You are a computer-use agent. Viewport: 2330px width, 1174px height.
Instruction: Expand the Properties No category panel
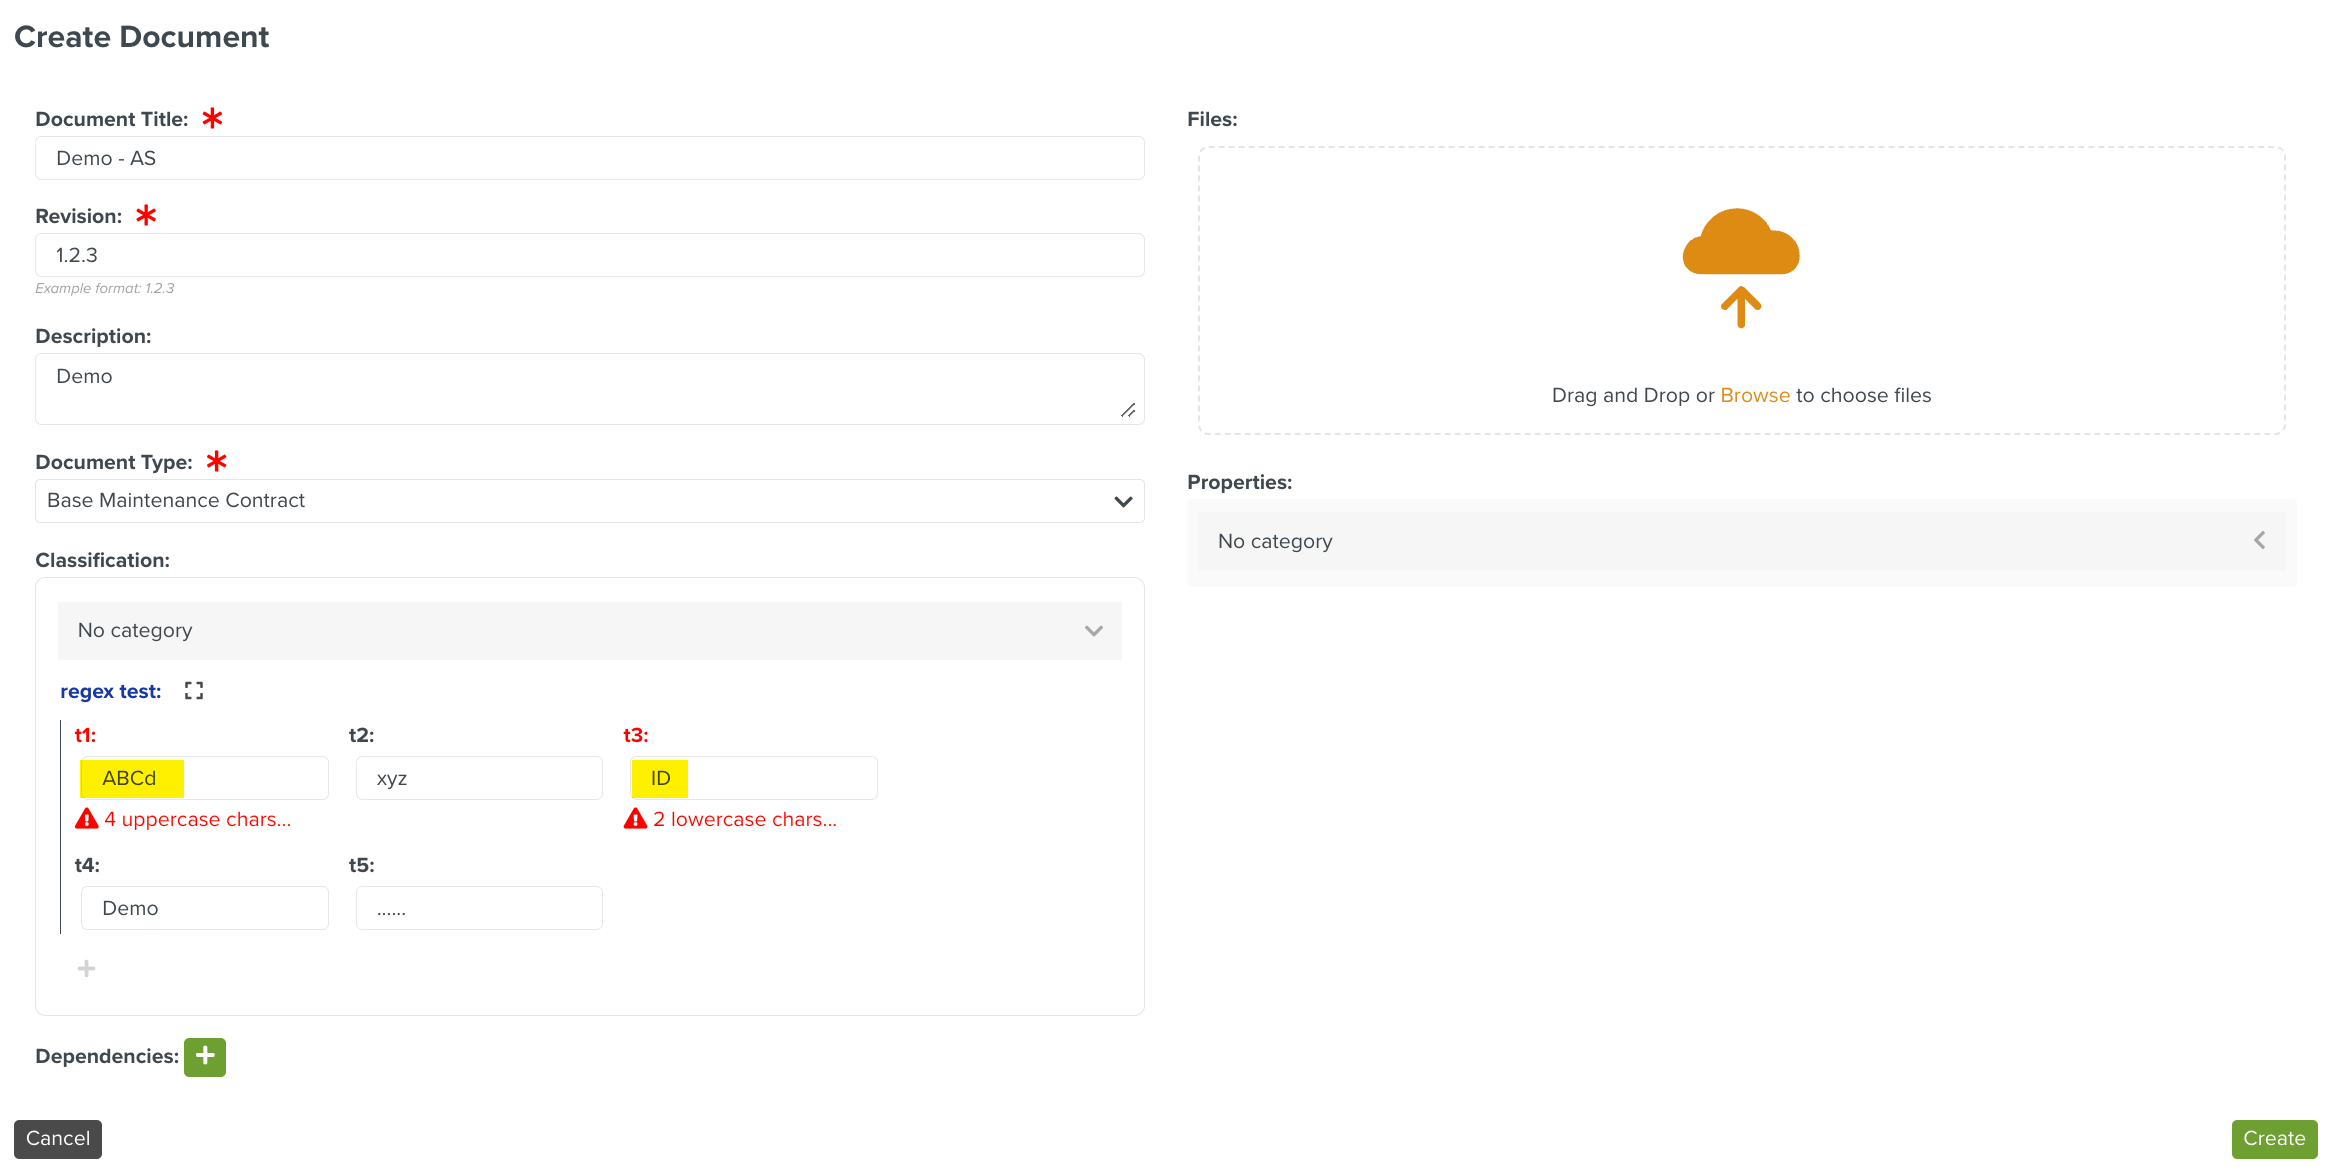[1742, 541]
